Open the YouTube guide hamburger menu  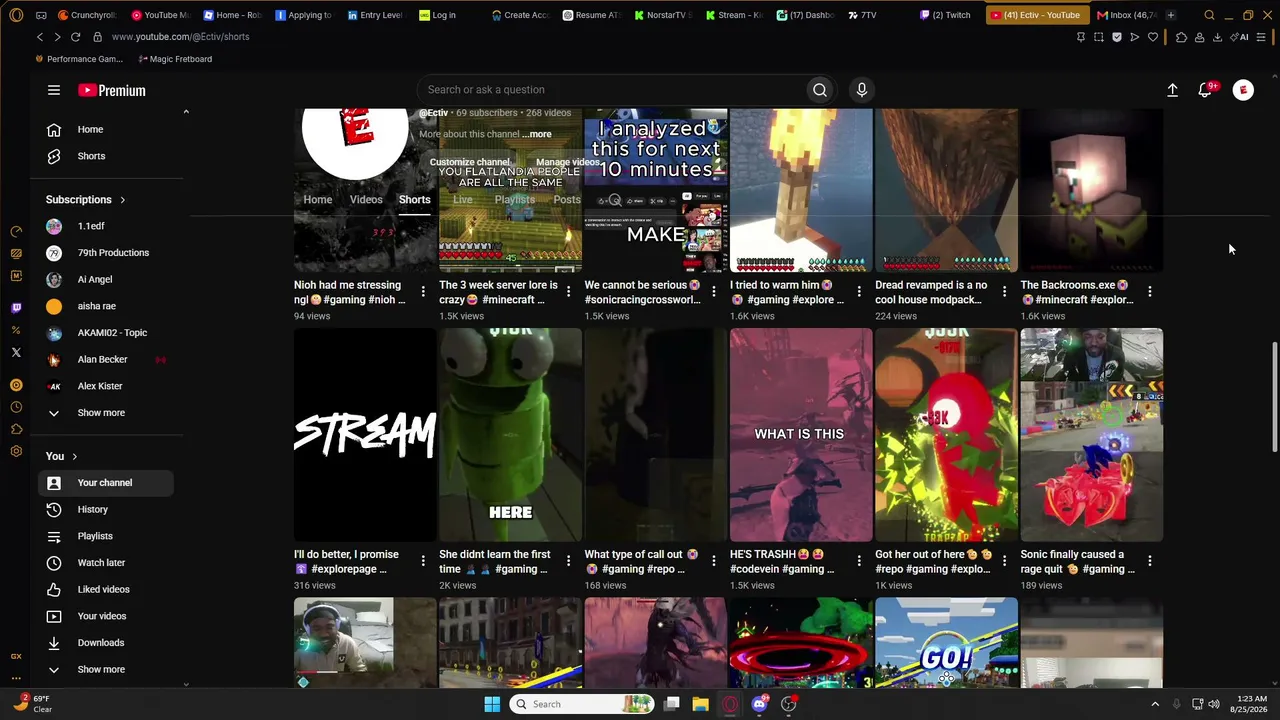54,90
